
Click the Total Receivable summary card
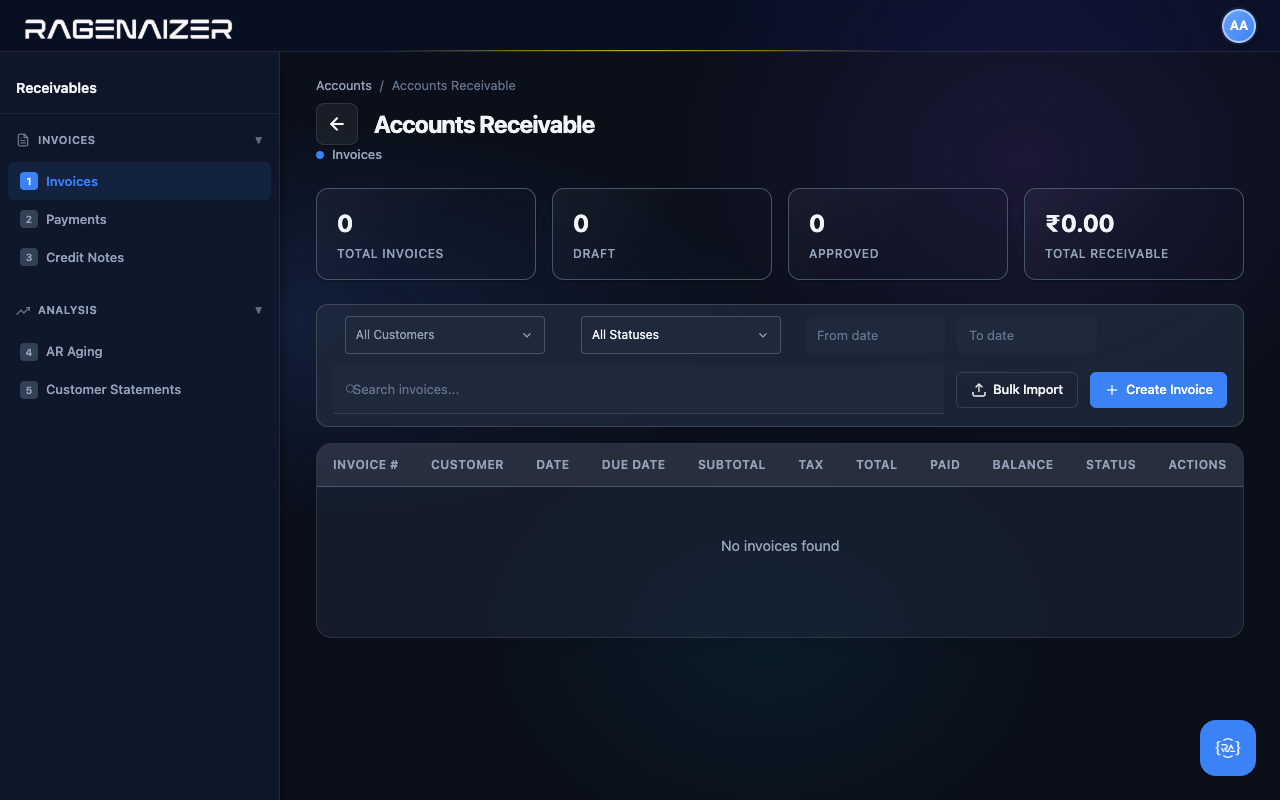[x=1134, y=234]
